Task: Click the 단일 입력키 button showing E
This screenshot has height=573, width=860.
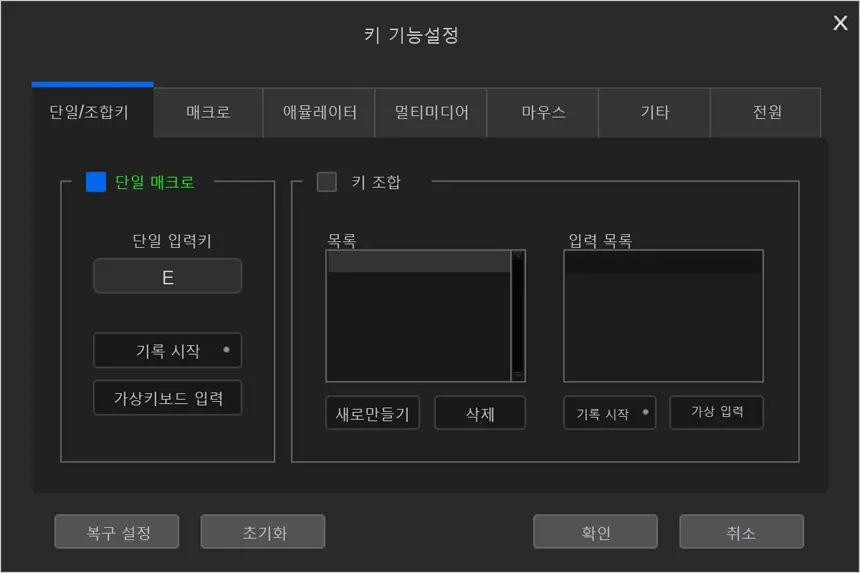Action: click(x=168, y=277)
